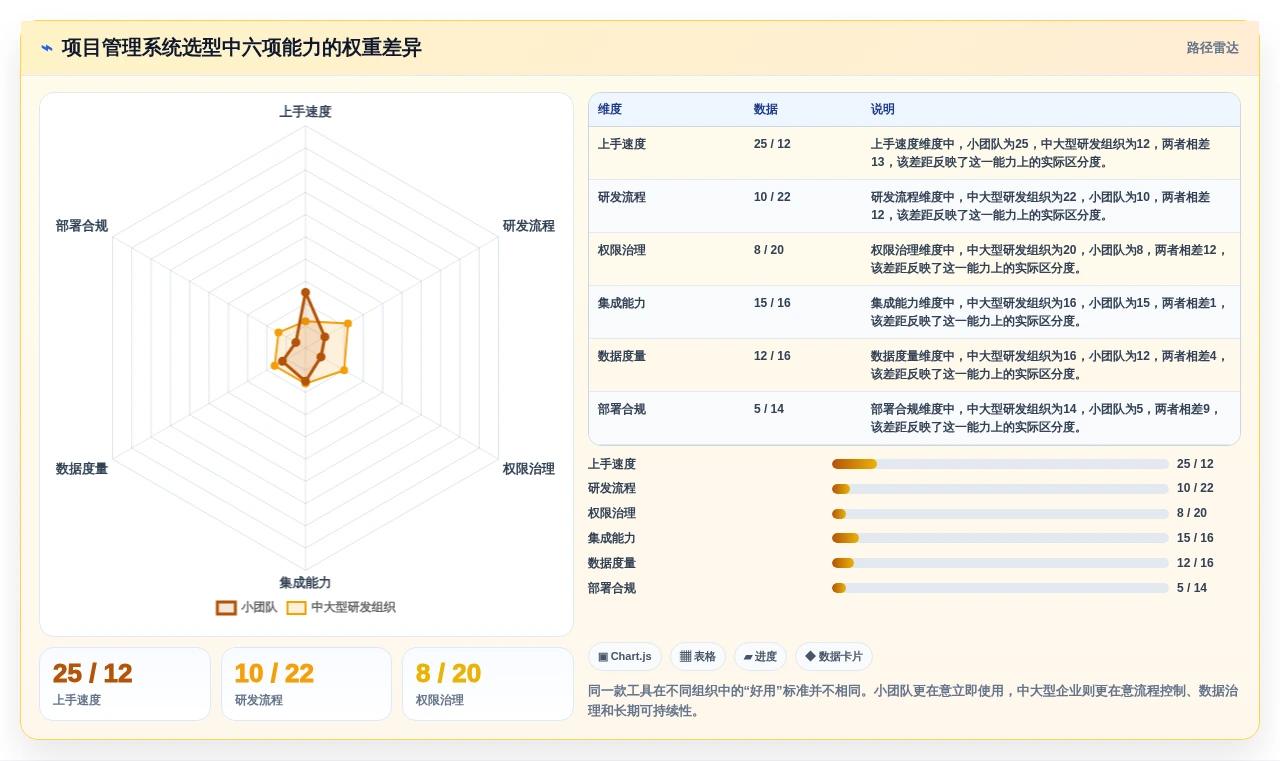Click the 上手速度 description mentioning 相差13
Screen dimensions: 1280x761
[1040, 153]
